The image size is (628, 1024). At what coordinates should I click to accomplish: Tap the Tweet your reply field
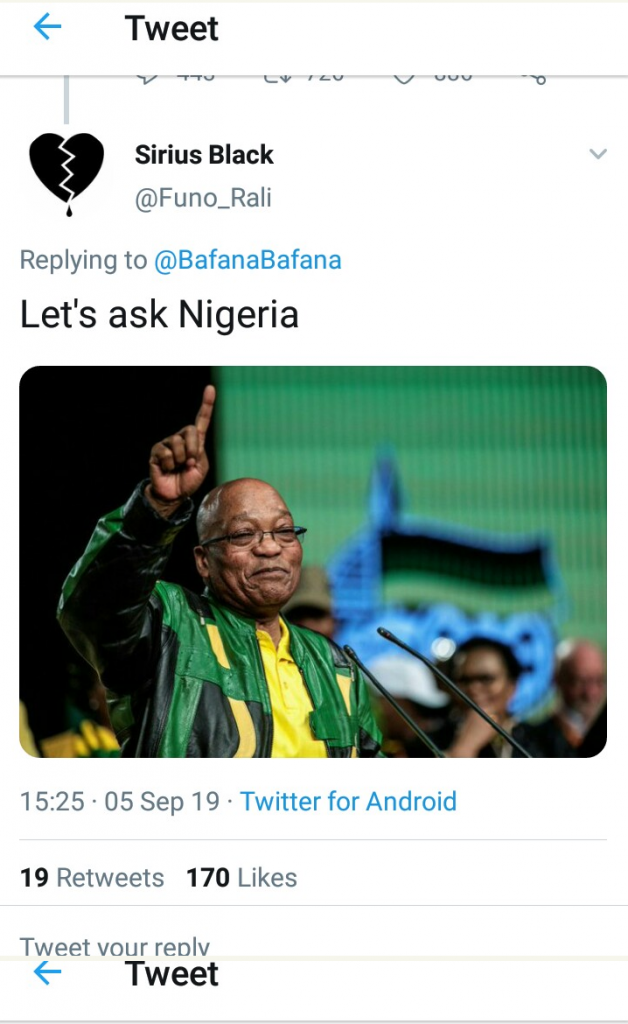click(x=115, y=945)
